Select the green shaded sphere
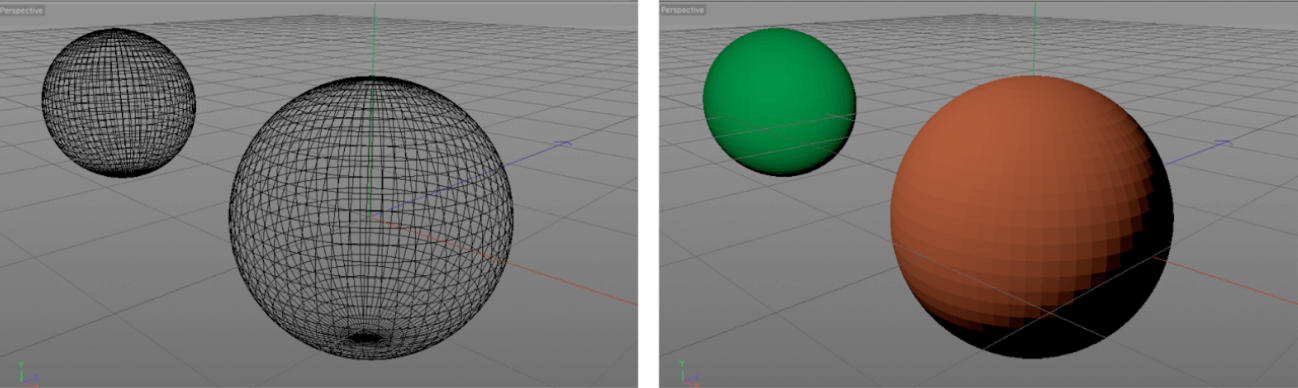The width and height of the screenshot is (1298, 388). tap(779, 102)
